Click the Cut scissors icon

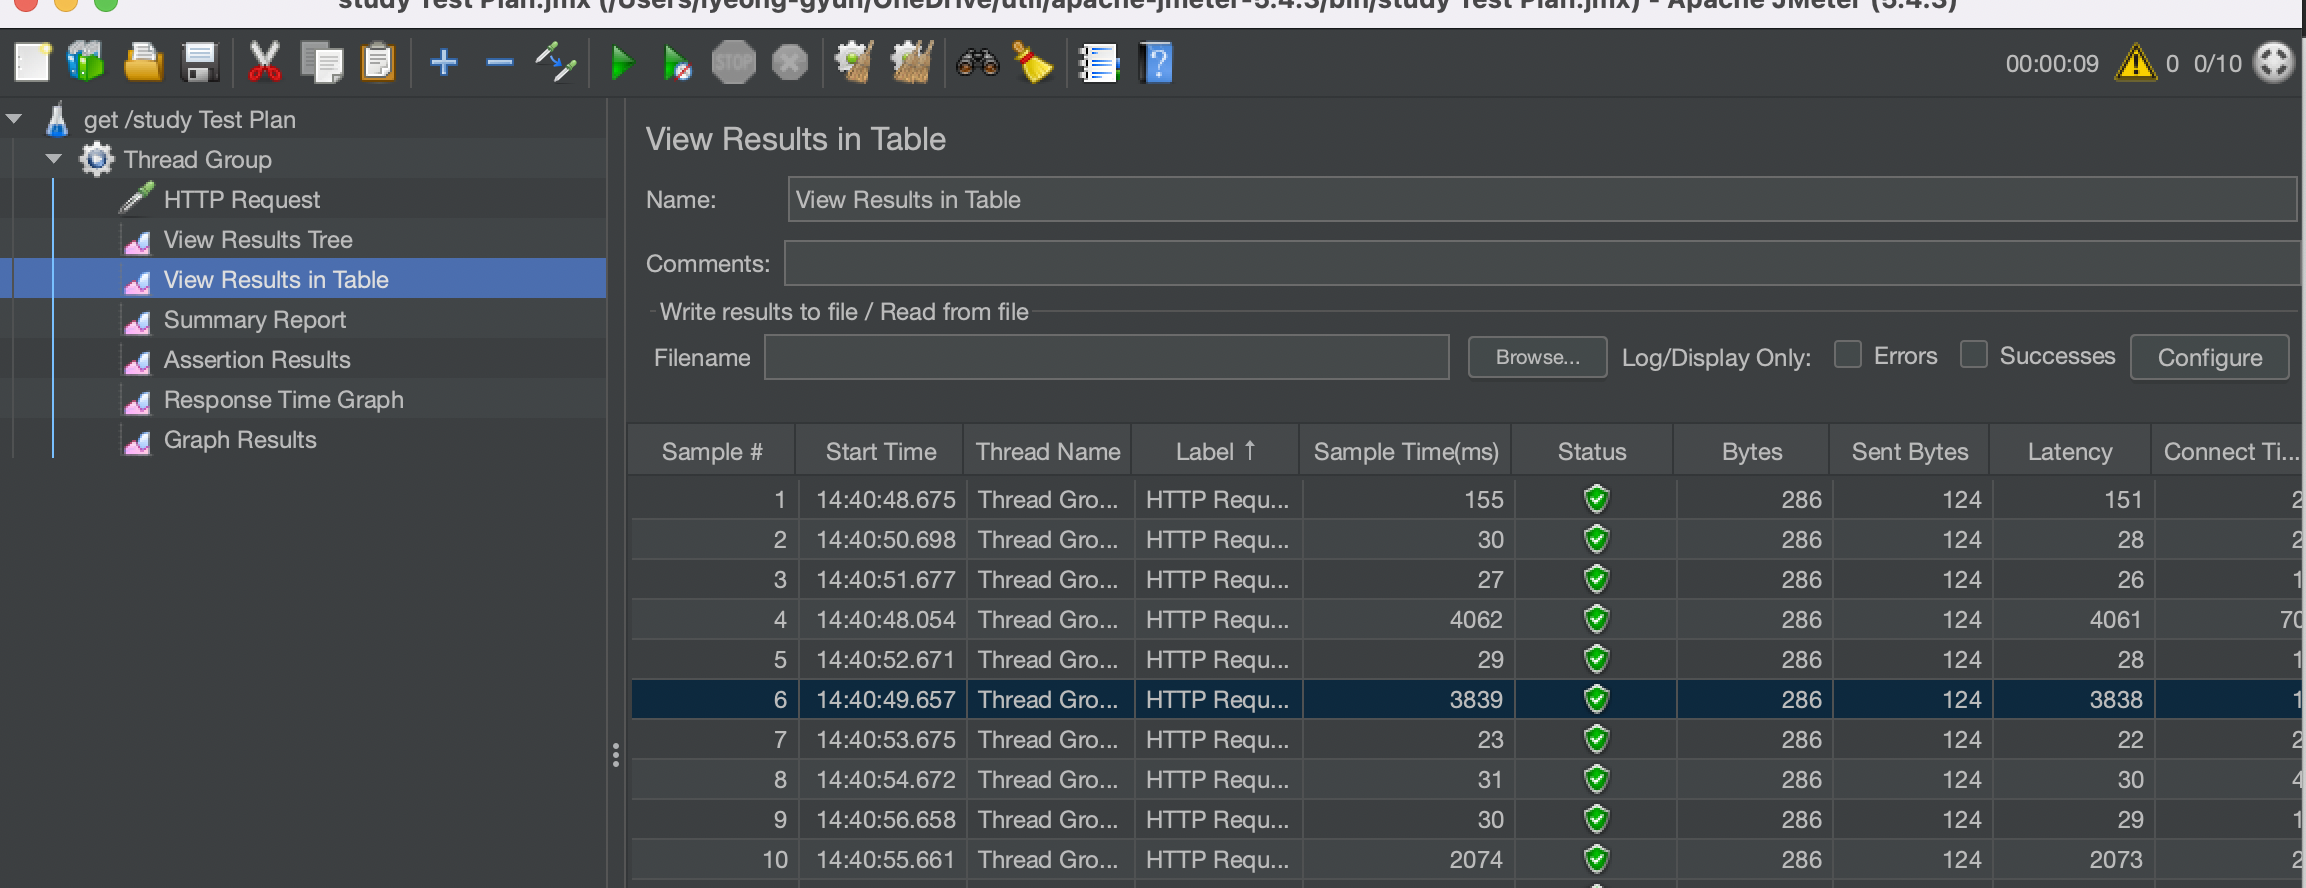pos(264,64)
